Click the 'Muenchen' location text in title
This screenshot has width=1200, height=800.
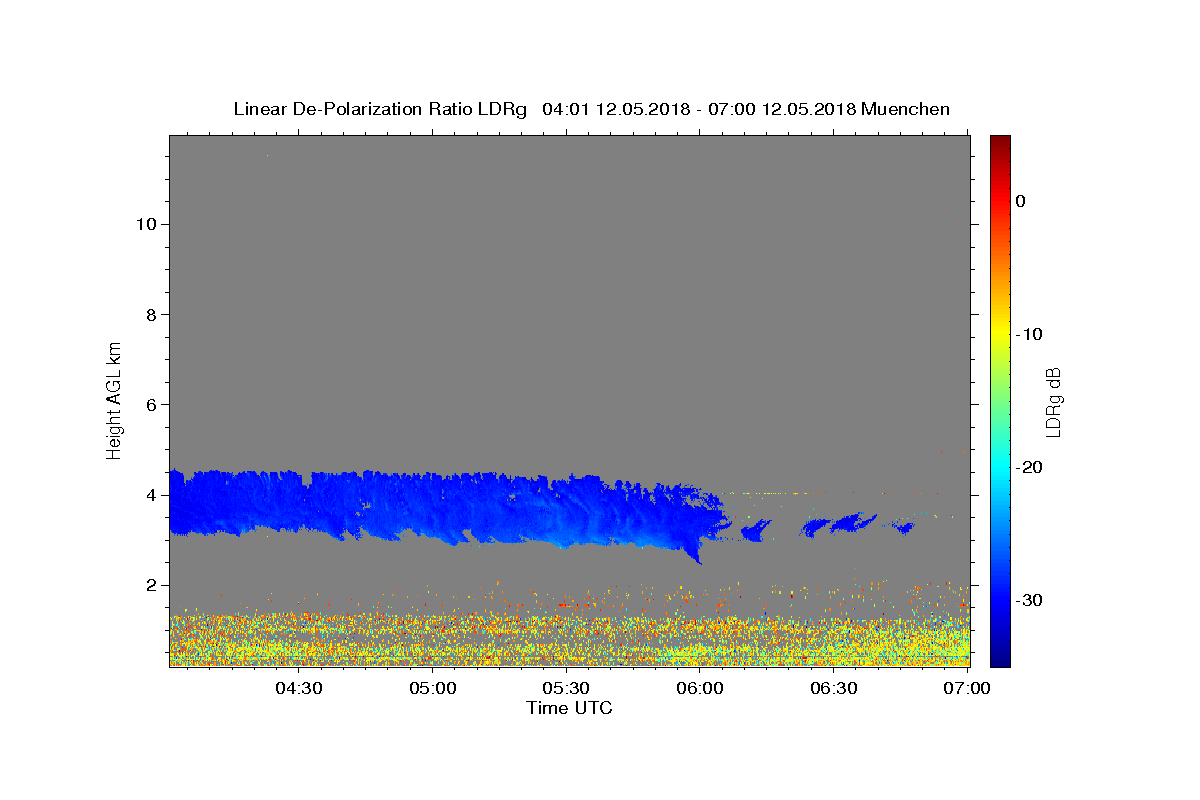click(906, 109)
